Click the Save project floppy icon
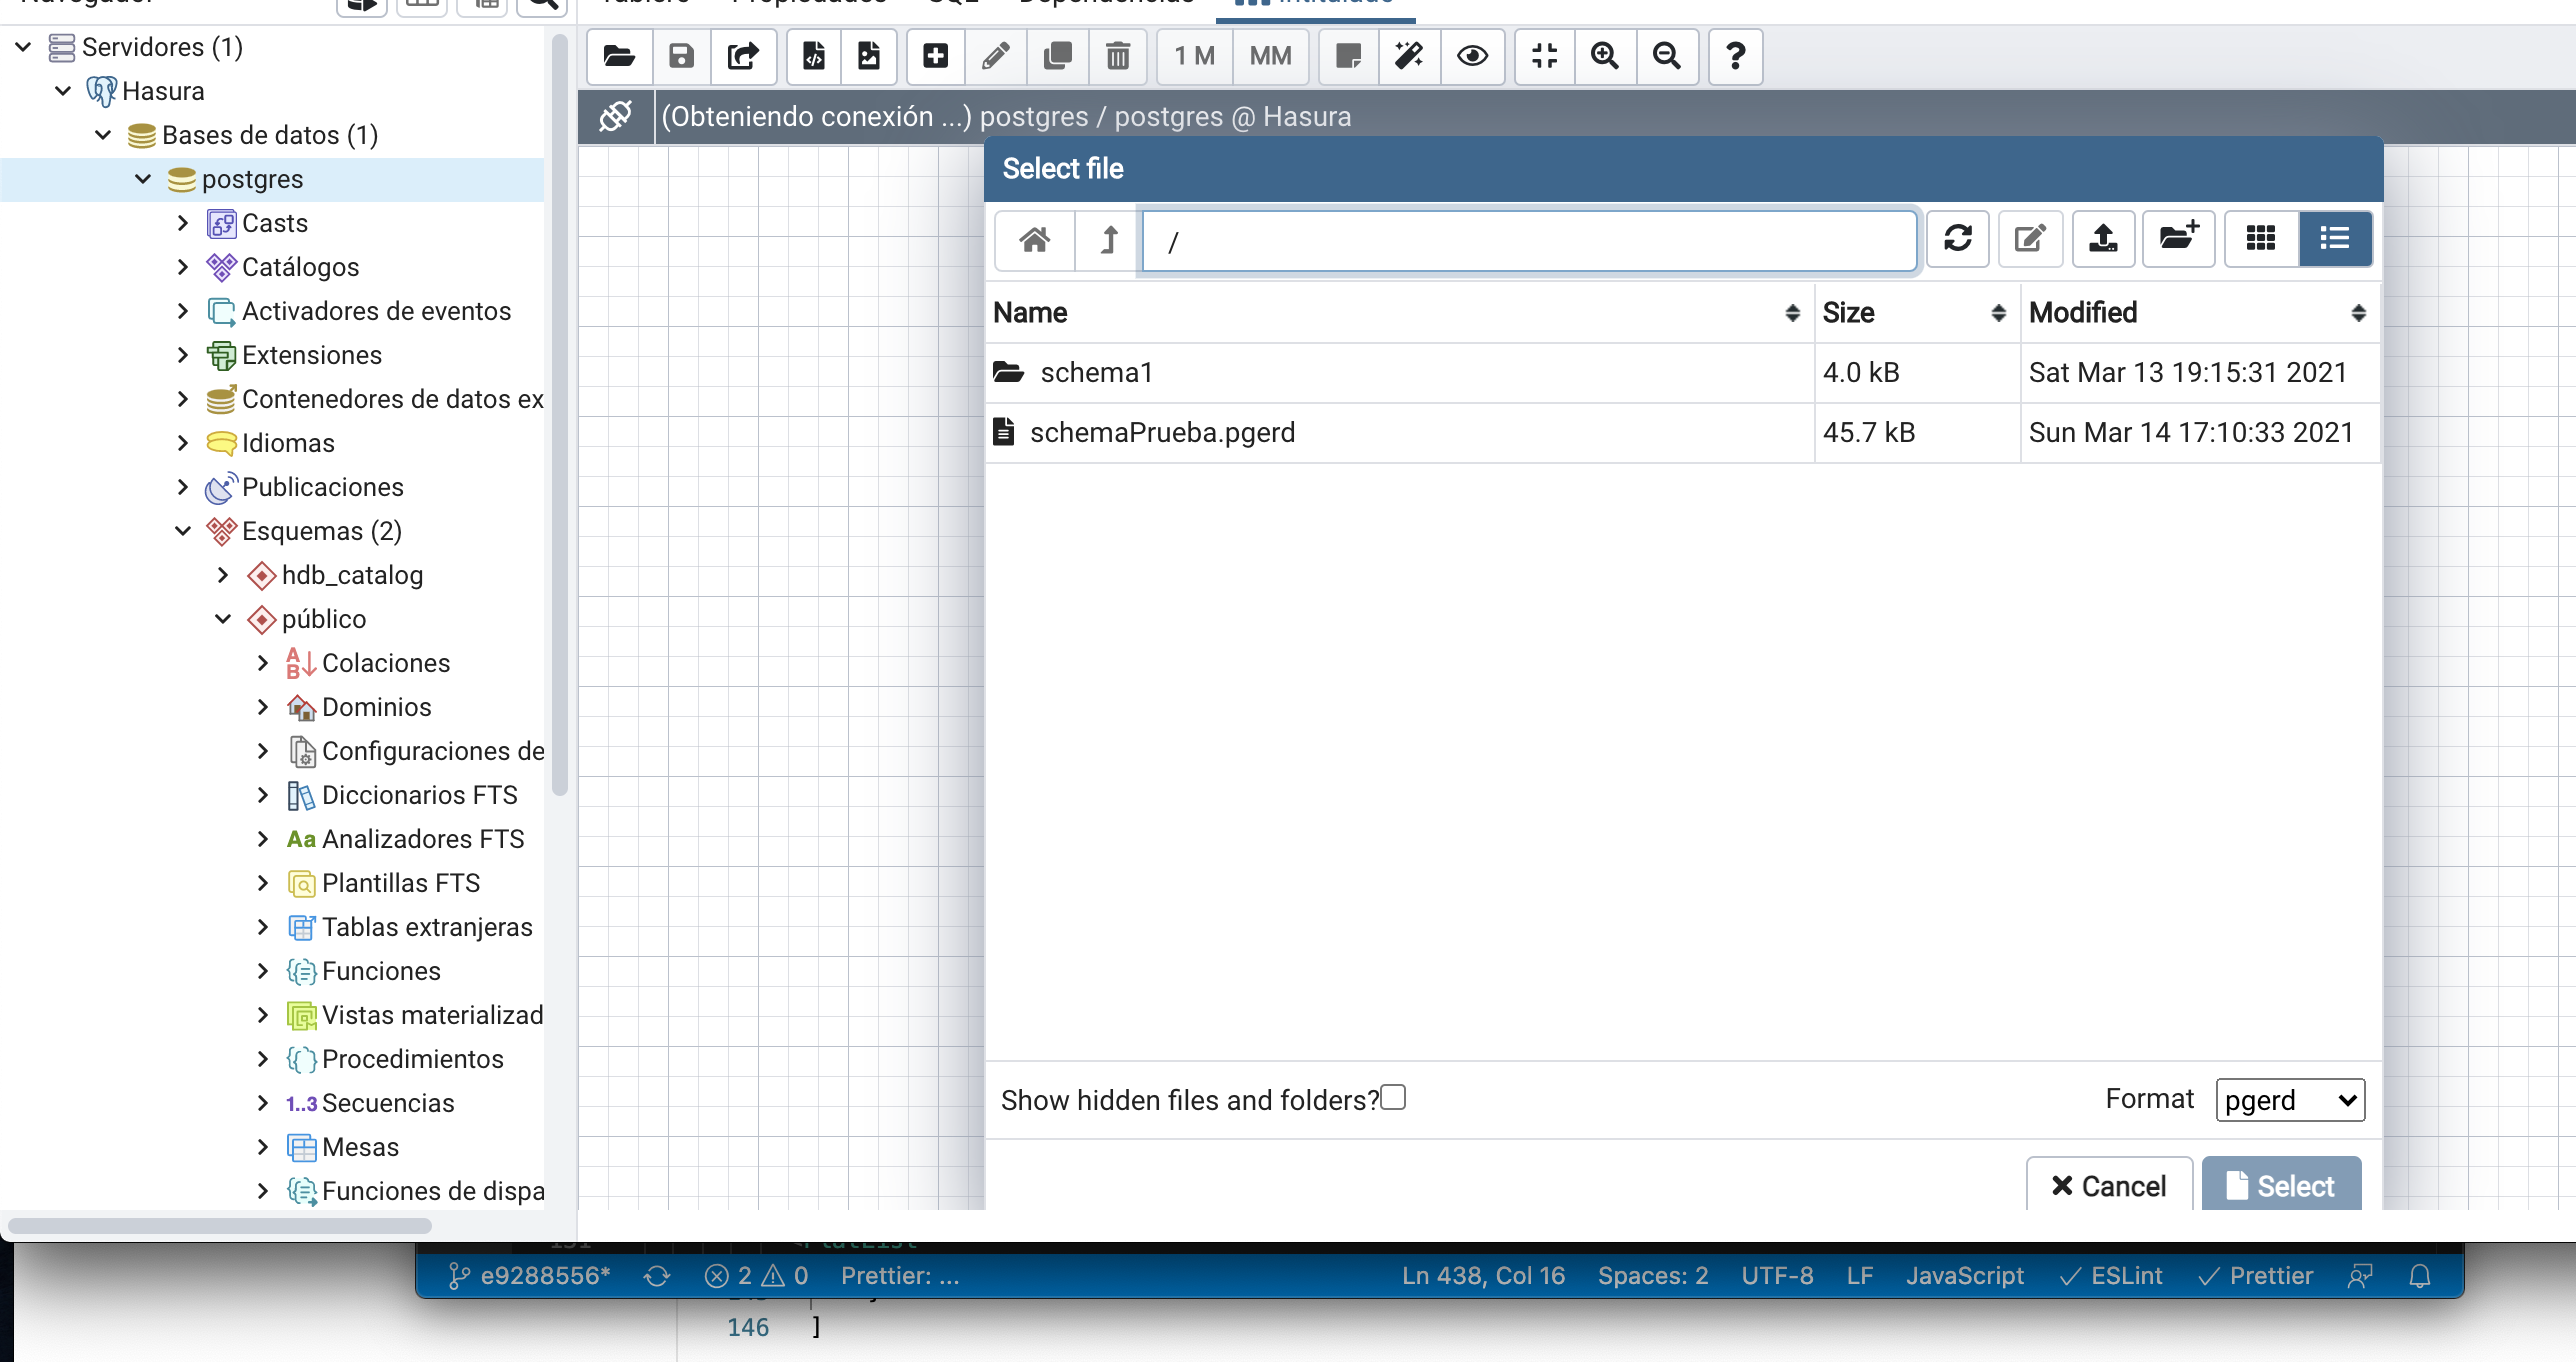 coord(681,56)
